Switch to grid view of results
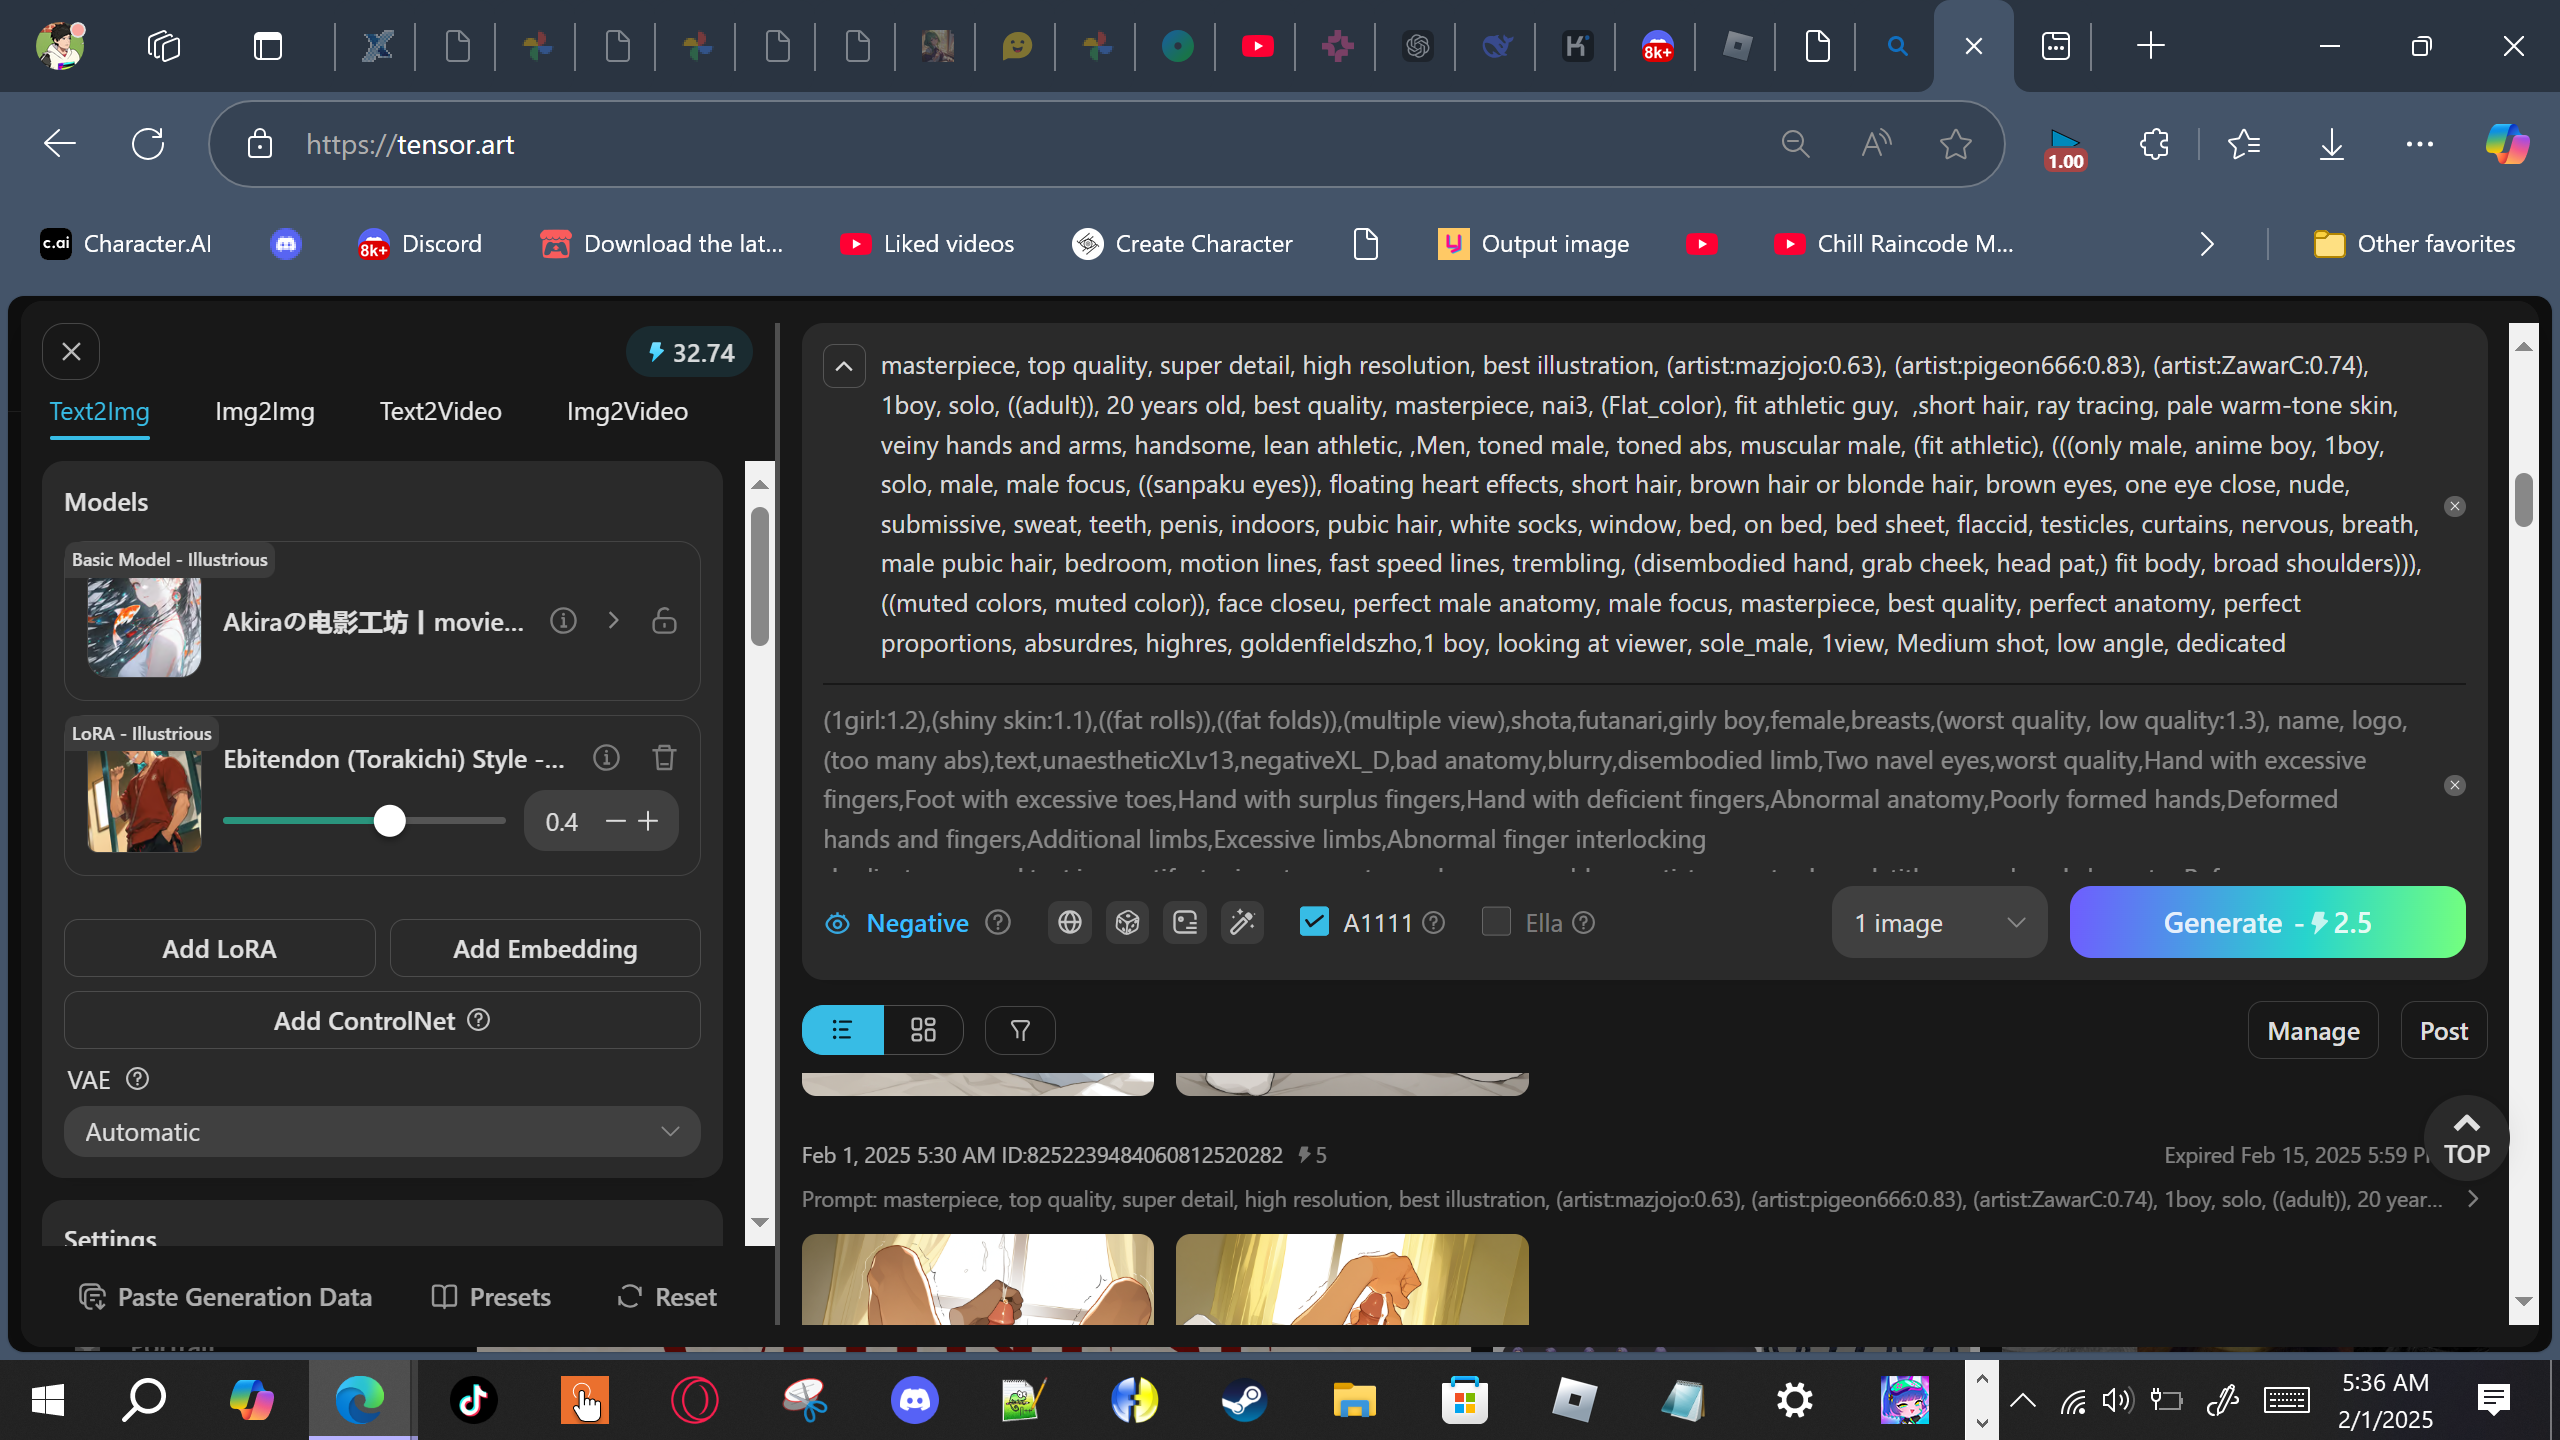Screen dimensions: 2560x1440 (923, 1030)
